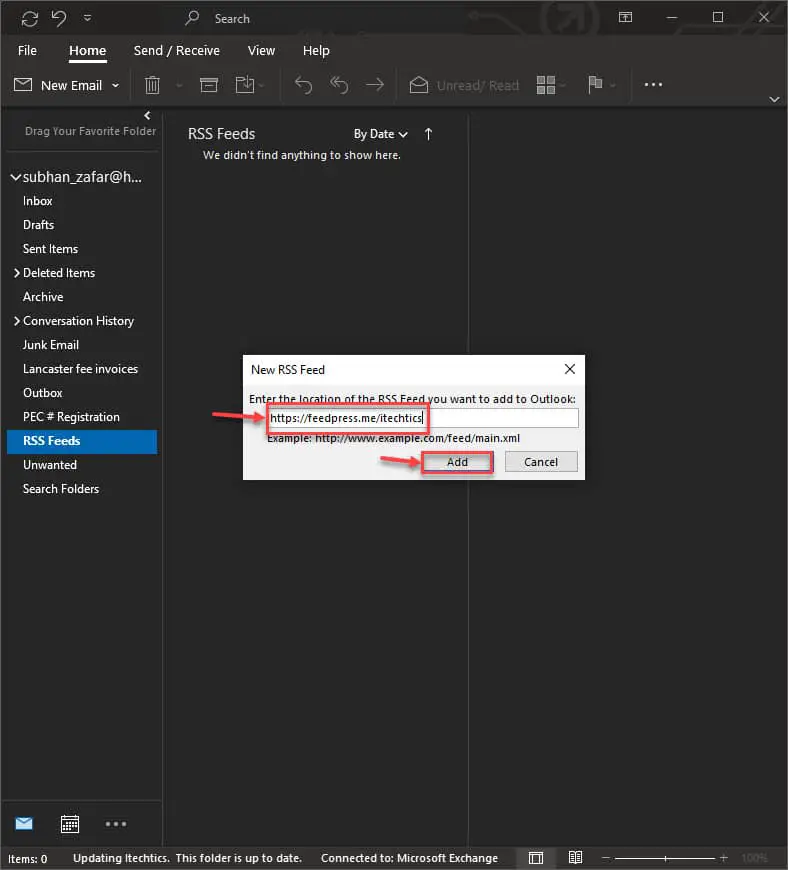This screenshot has height=870, width=788.
Task: Click the zoom slider track
Action: 665,858
